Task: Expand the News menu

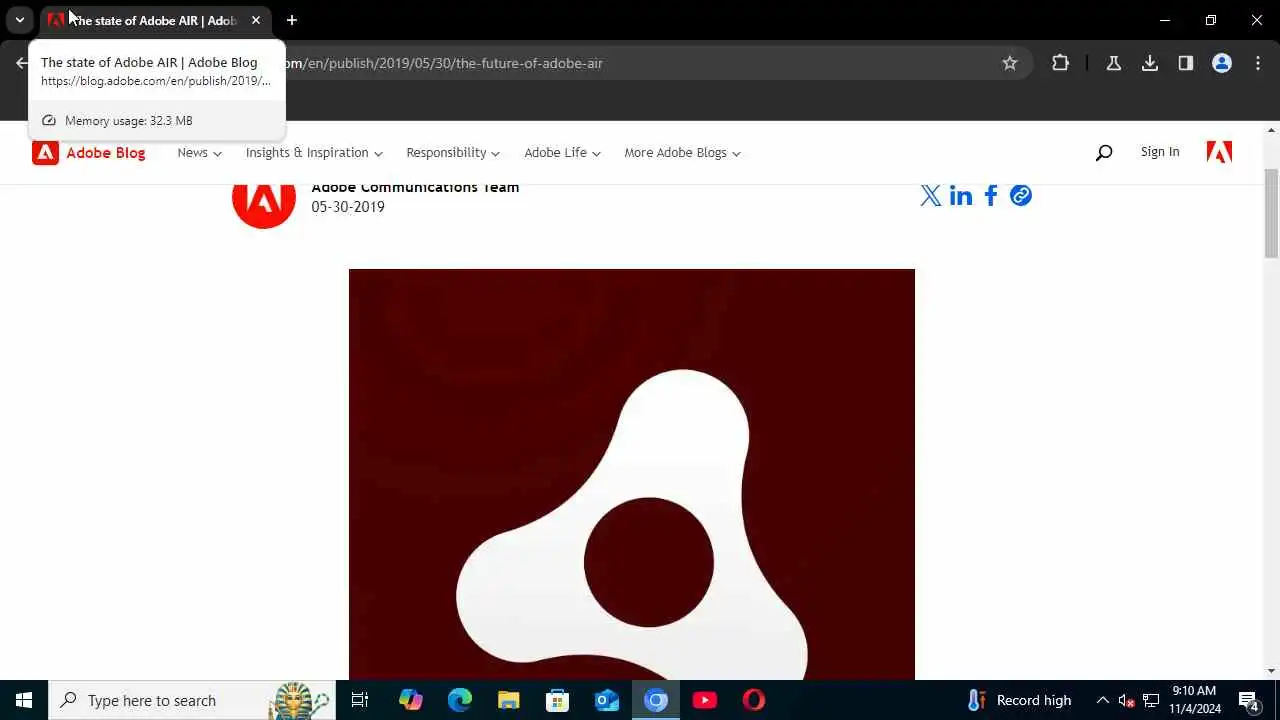Action: click(x=199, y=153)
